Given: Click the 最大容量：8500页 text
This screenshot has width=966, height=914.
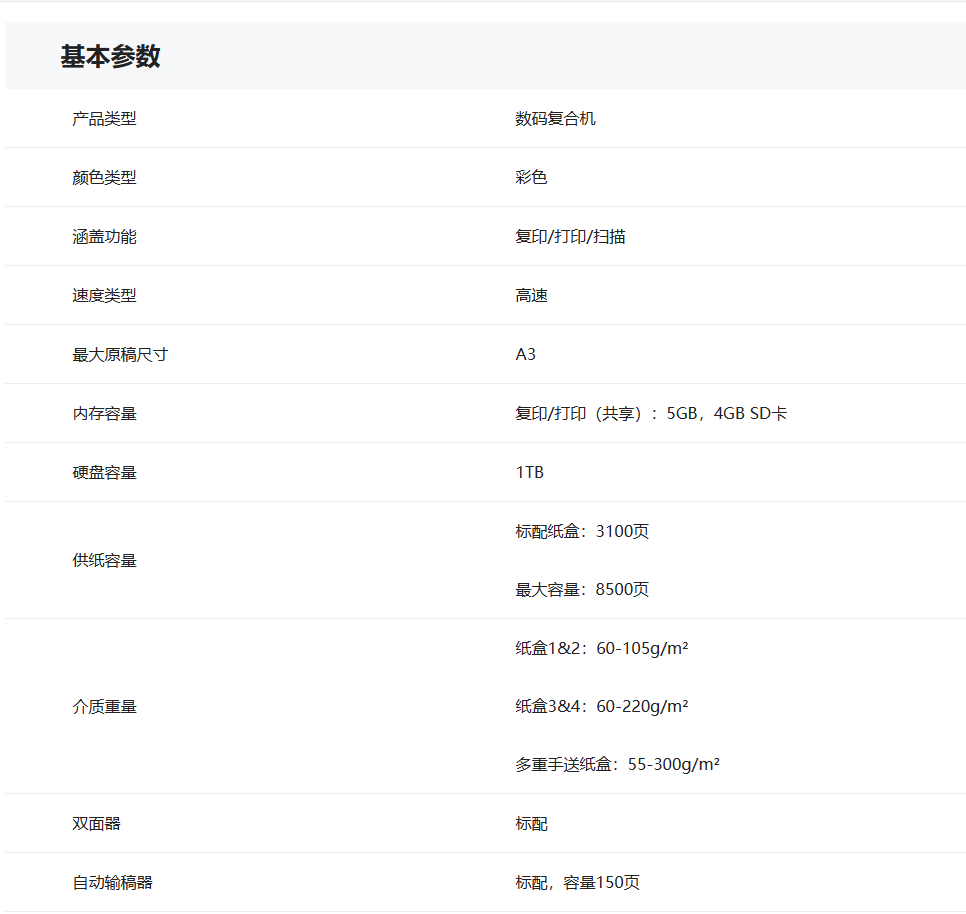Looking at the screenshot, I should [582, 590].
